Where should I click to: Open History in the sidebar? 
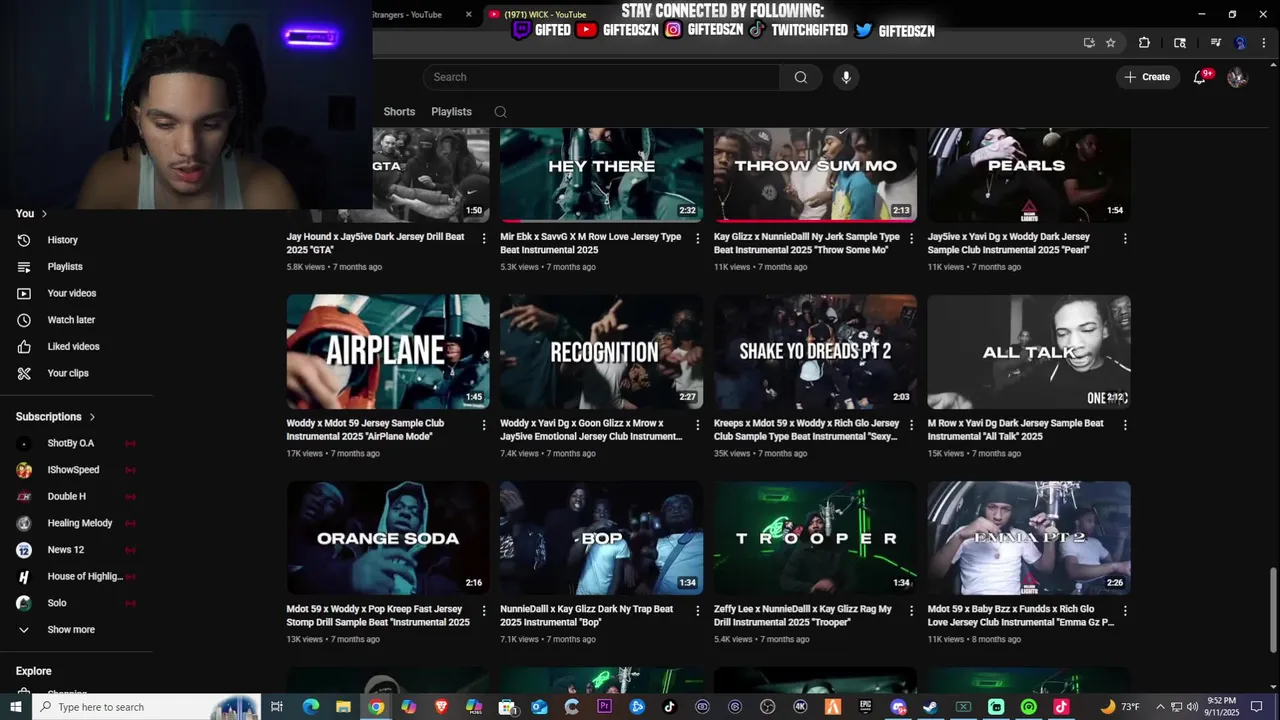pyautogui.click(x=62, y=240)
